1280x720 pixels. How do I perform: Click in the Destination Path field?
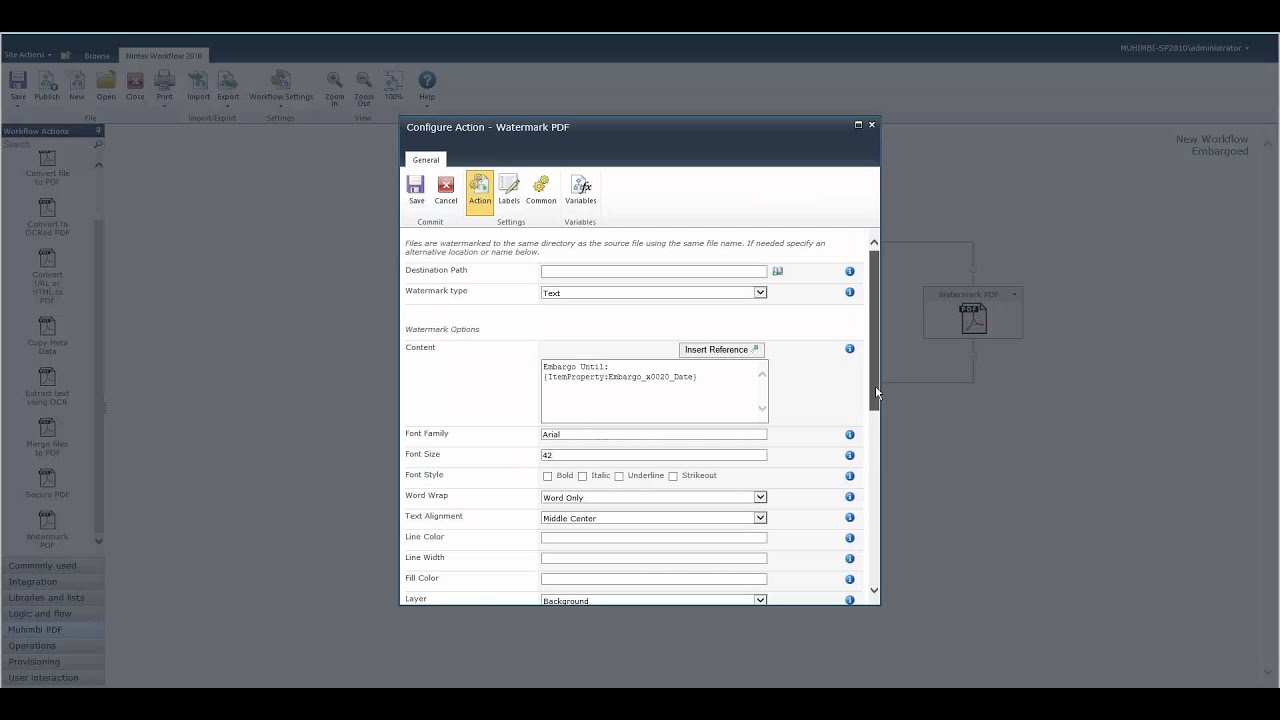(654, 271)
